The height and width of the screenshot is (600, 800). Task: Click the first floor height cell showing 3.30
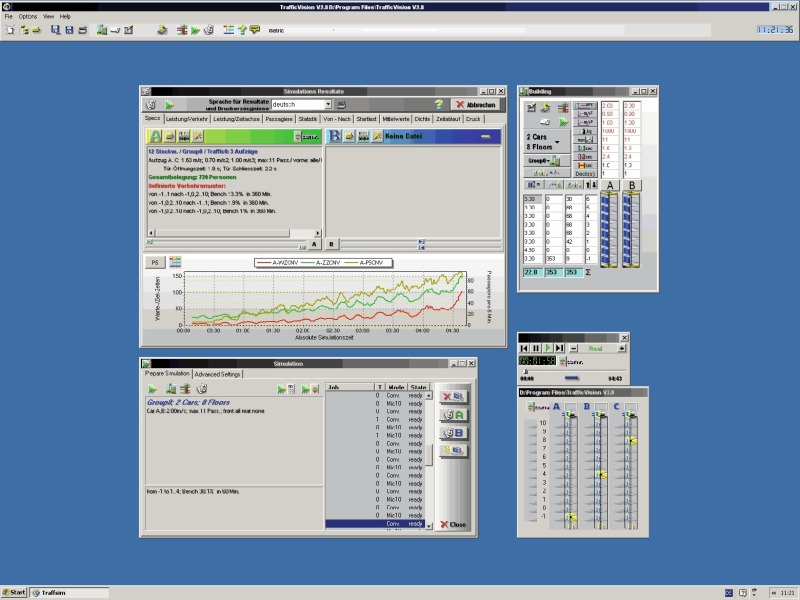point(533,199)
